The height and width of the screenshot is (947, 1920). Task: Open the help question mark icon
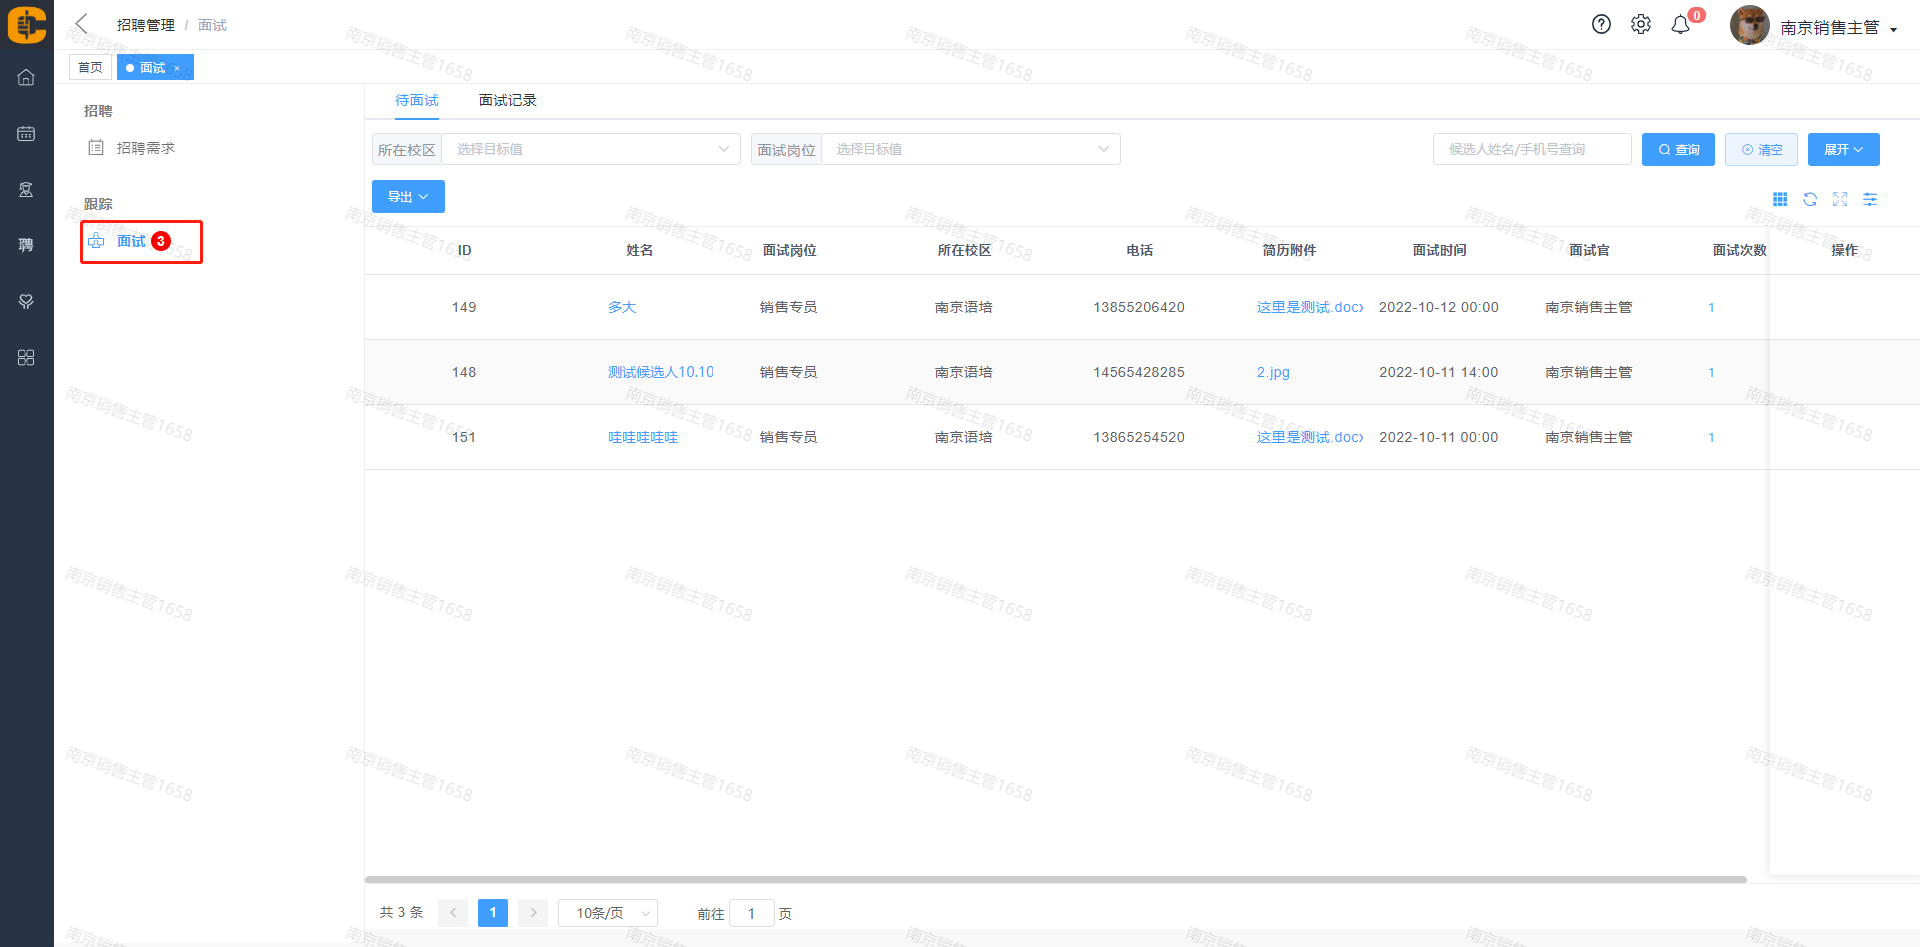(x=1601, y=25)
